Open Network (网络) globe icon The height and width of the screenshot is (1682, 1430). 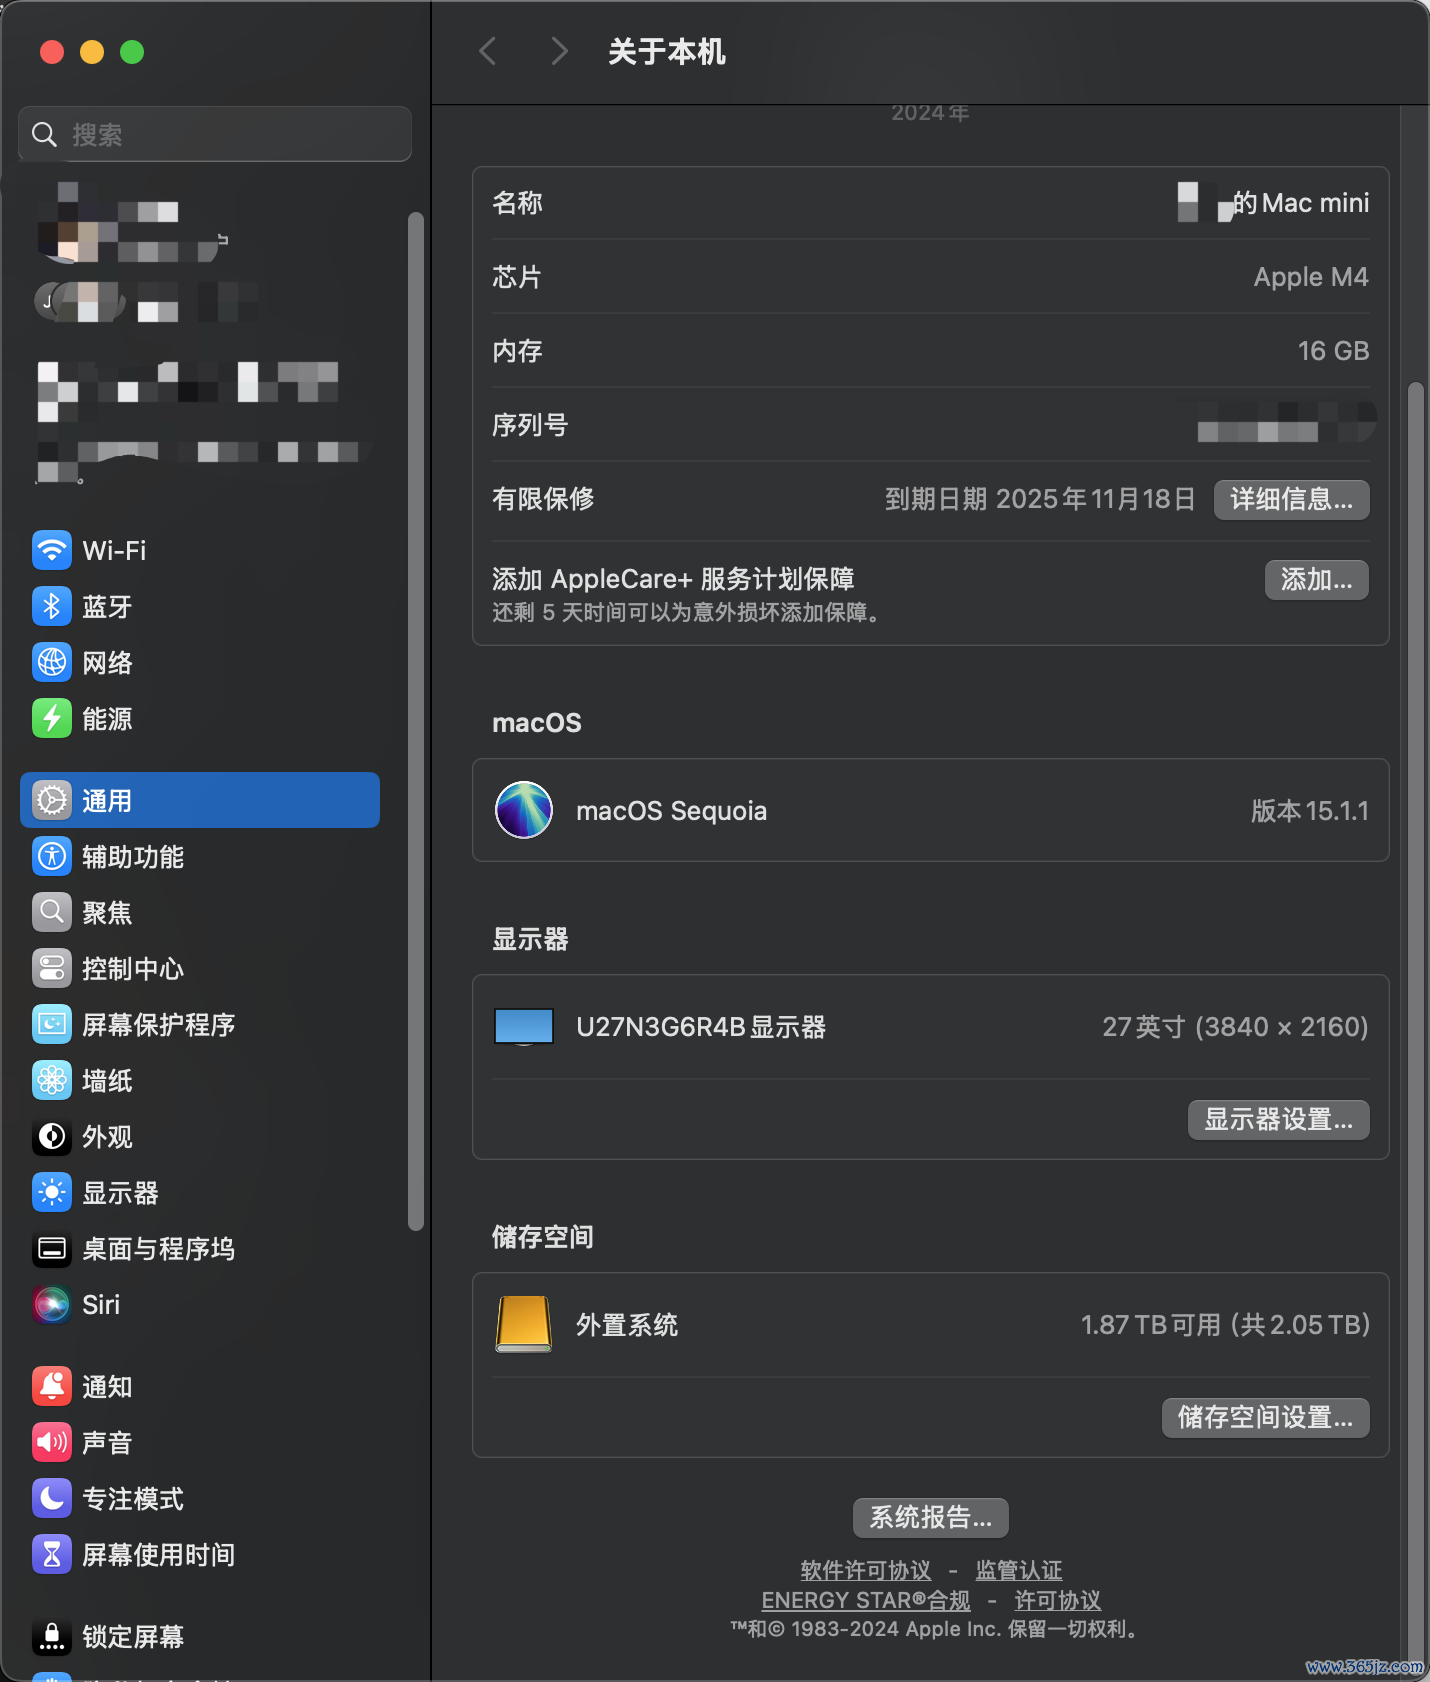(52, 662)
